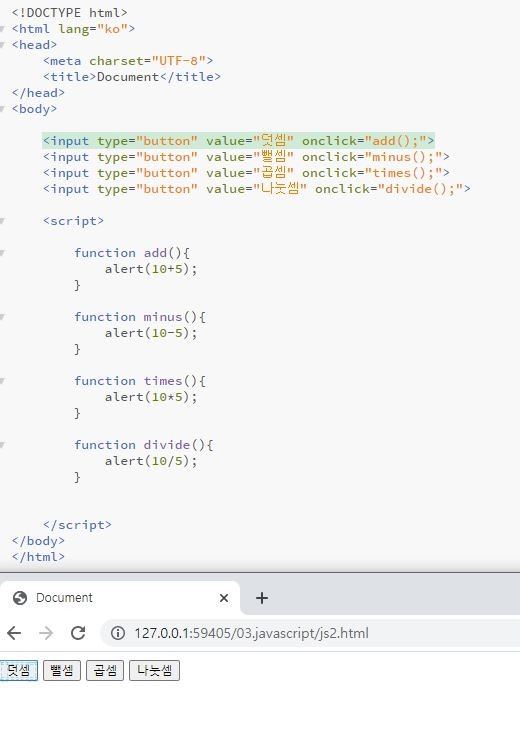Screen dimensions: 520x754
Task: Click the globe favicon on Document tab
Action: click(20, 598)
